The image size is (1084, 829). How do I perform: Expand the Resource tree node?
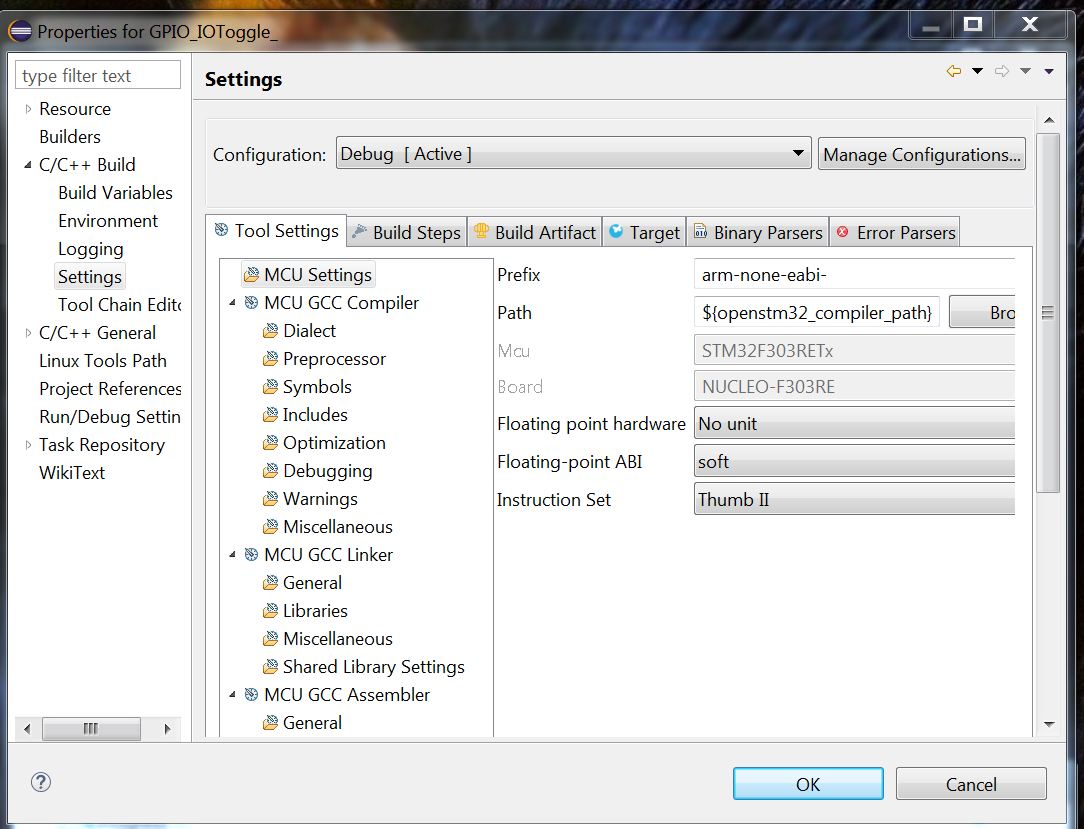tap(28, 109)
